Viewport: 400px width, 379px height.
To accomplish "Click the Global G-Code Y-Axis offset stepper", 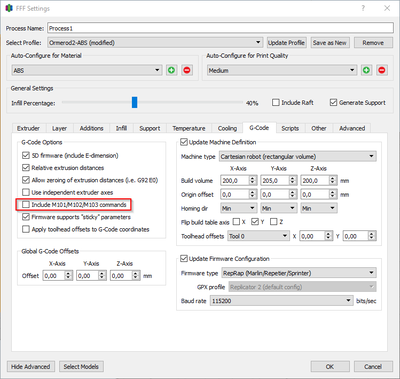I will point(102,276).
